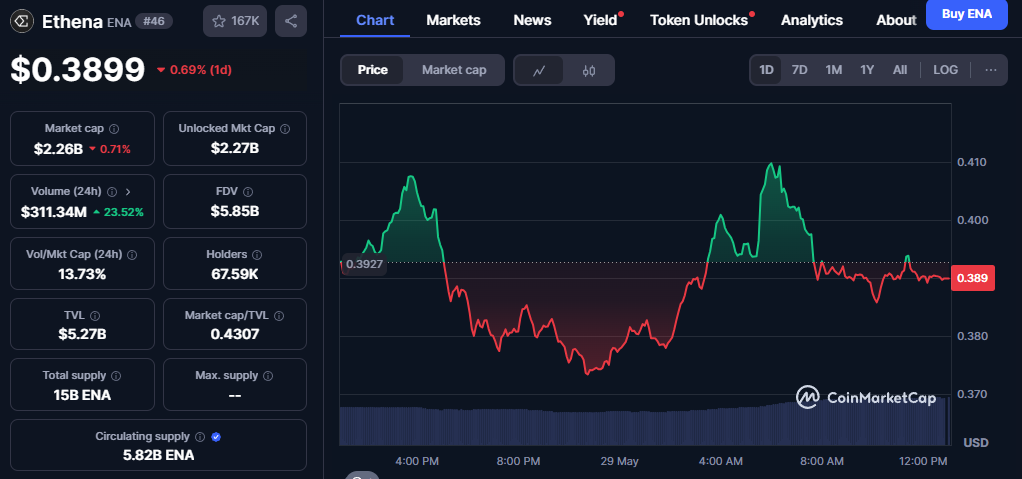Switch to line chart view icon
This screenshot has height=479, width=1022.
538,70
